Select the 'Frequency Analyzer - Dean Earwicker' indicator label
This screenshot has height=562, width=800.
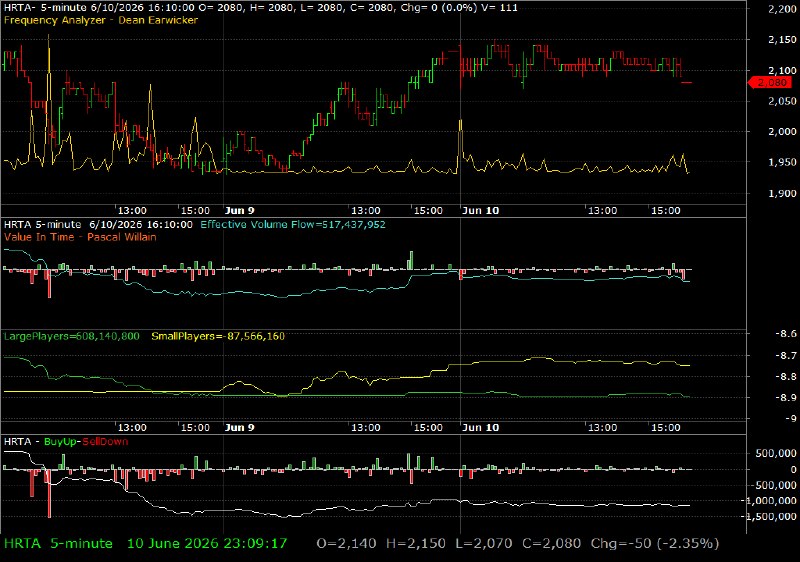point(101,20)
